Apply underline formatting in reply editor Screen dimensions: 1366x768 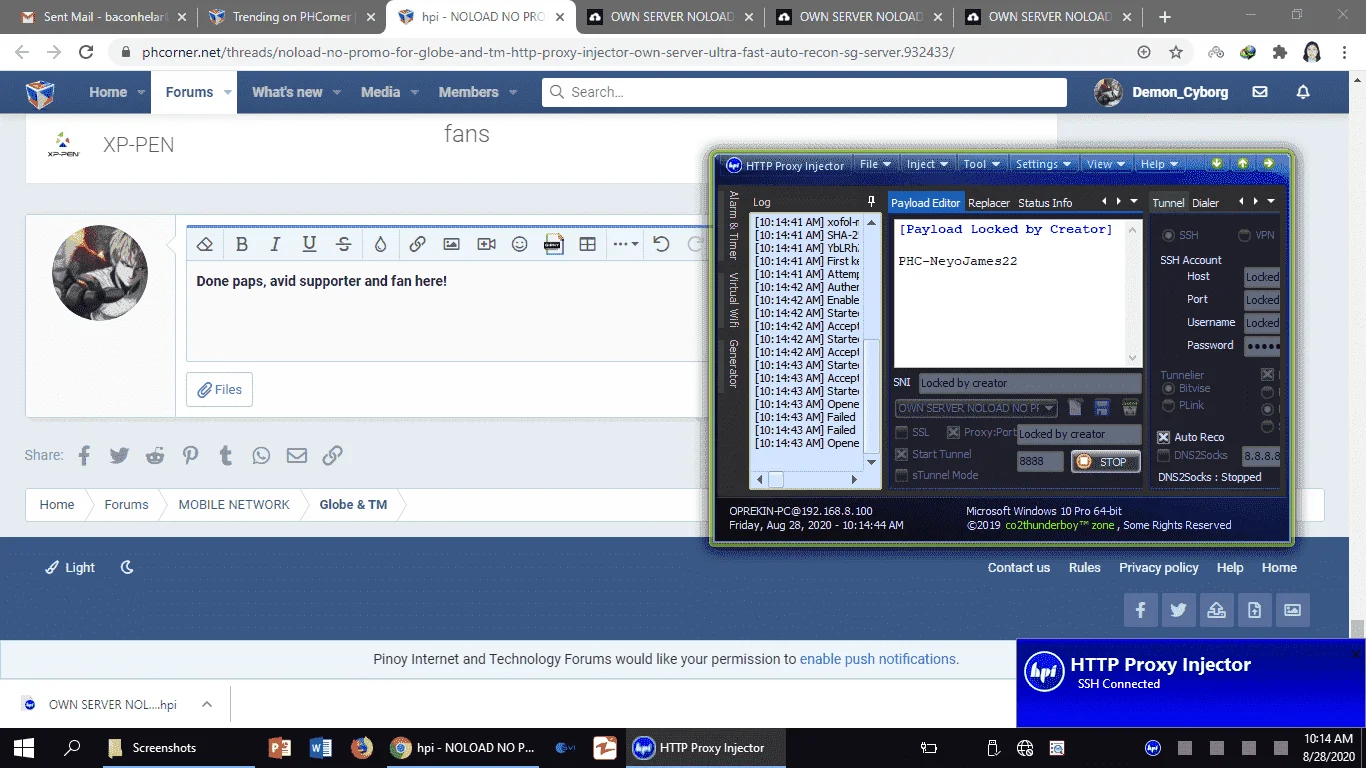pyautogui.click(x=309, y=244)
